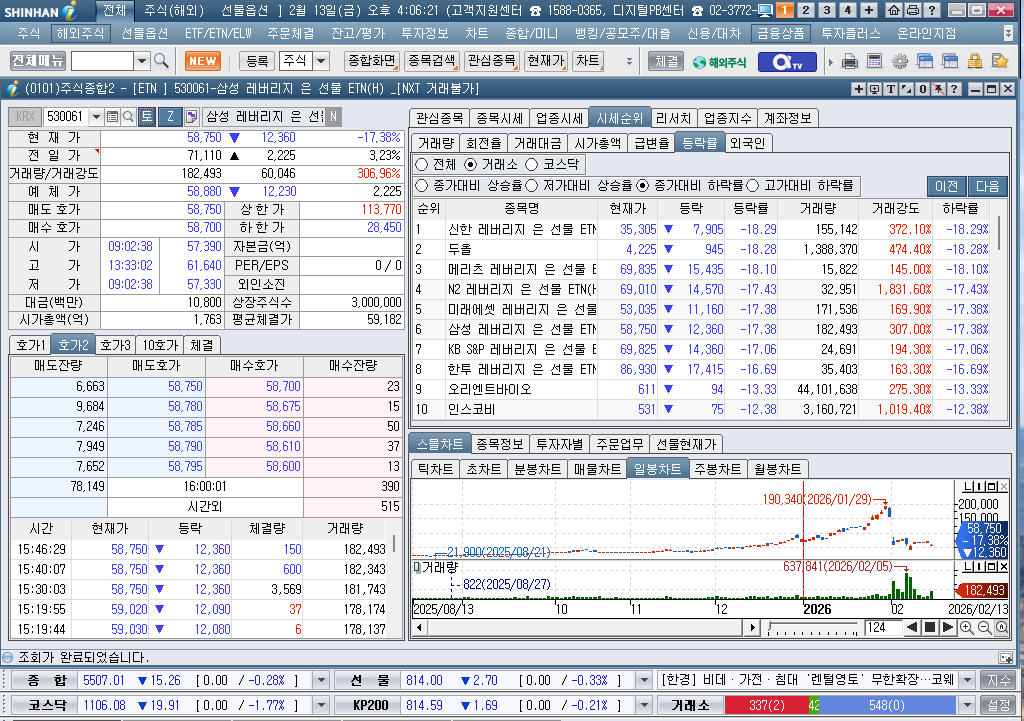Click the 다음 page button
This screenshot has width=1024, height=721.
point(987,186)
